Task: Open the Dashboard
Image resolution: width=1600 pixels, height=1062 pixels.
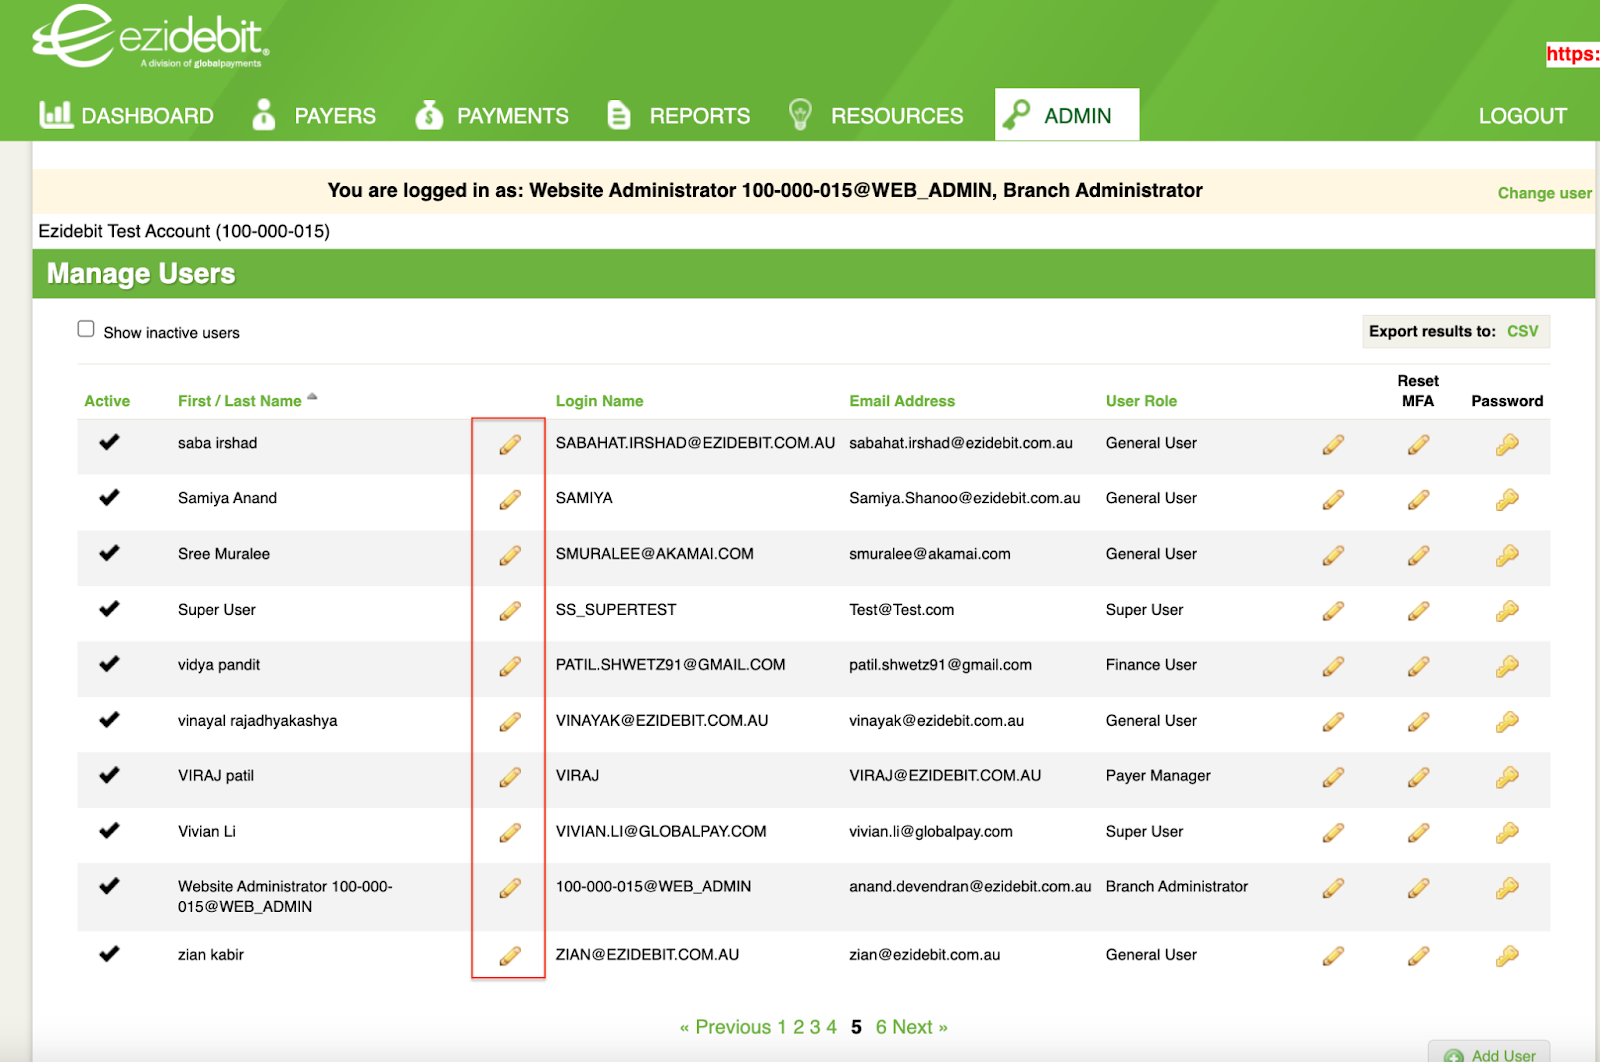Action: point(147,115)
